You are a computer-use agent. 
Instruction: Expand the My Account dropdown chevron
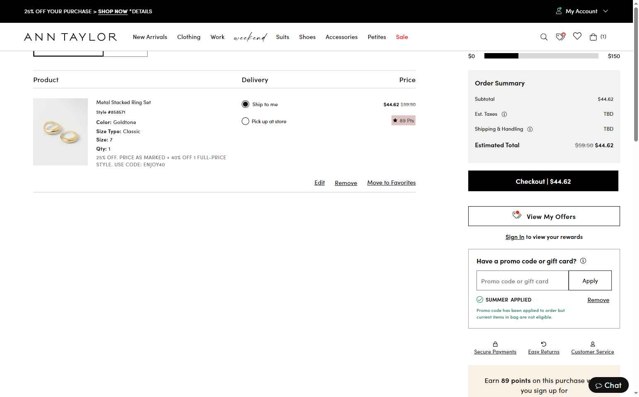point(606,11)
